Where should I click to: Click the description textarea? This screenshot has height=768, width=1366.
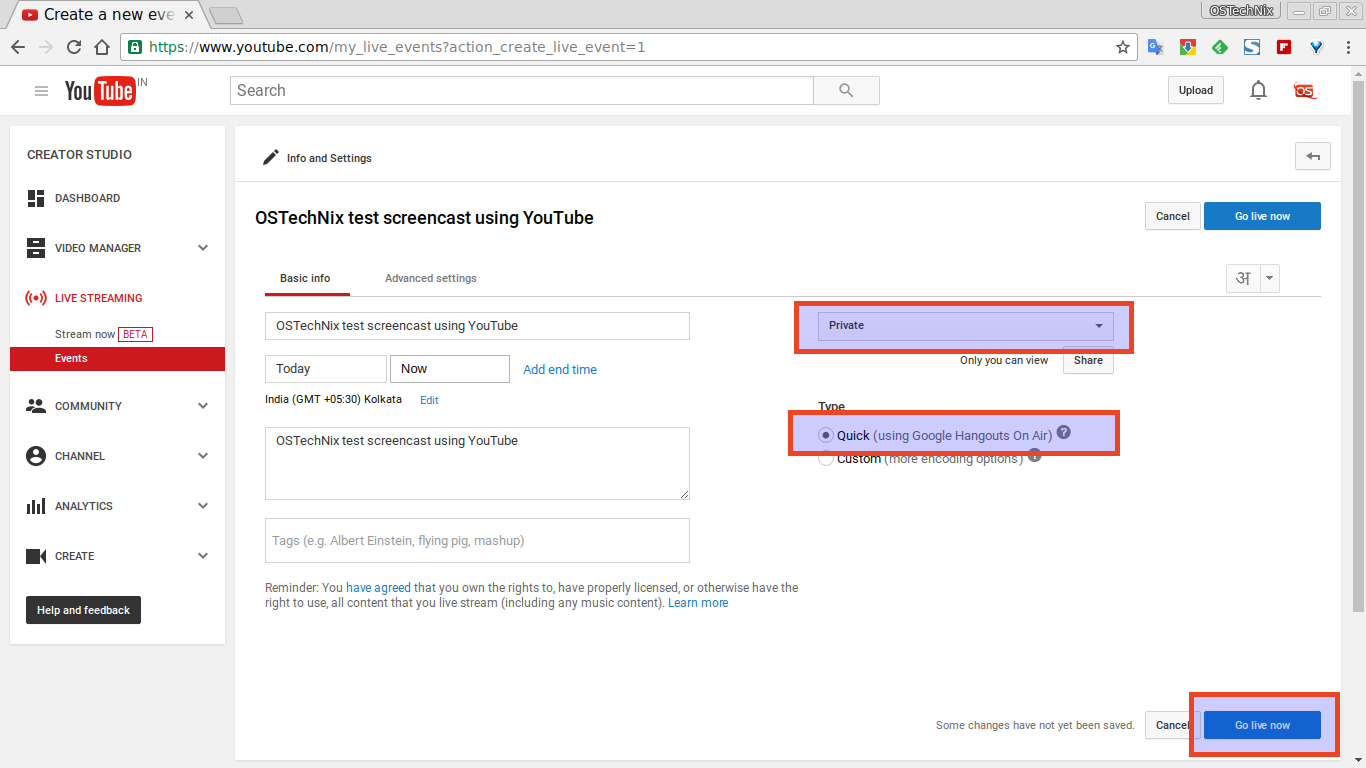pos(477,463)
